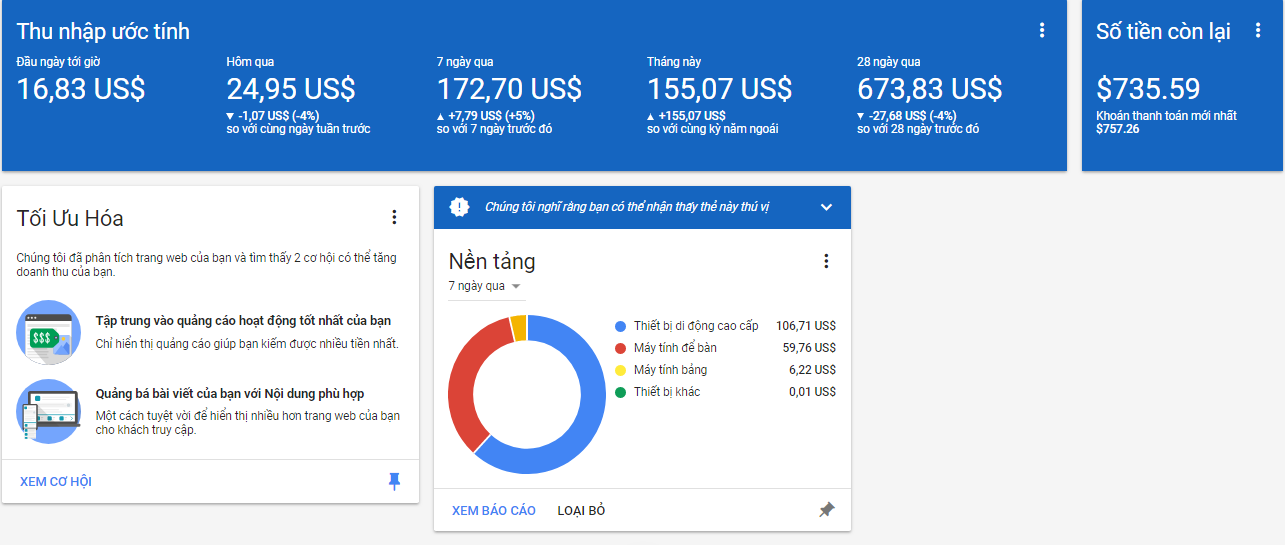1285x545 pixels.
Task: Select the 'Thiết bị di động cao cấp' legend label
Action: point(696,326)
